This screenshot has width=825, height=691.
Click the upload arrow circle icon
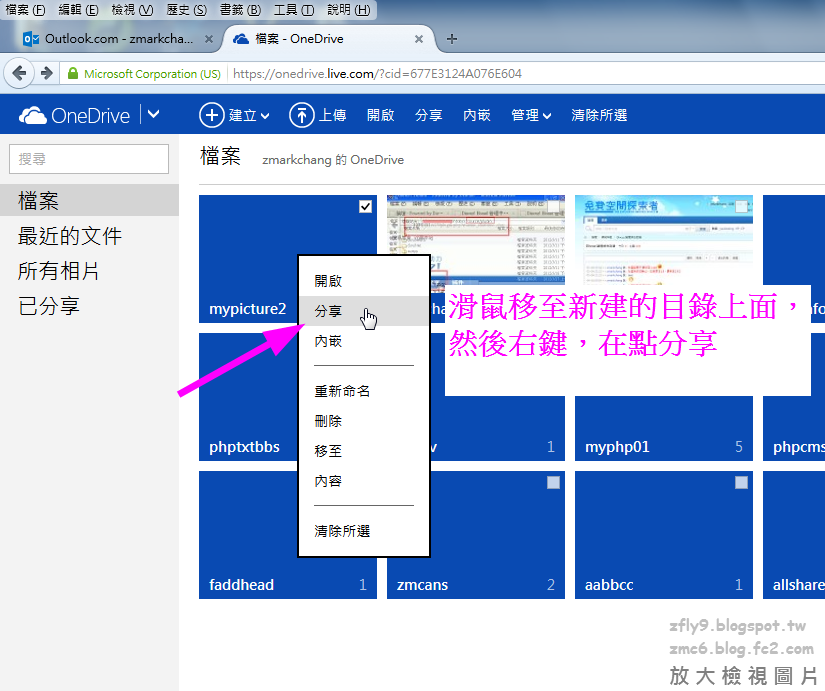click(301, 115)
